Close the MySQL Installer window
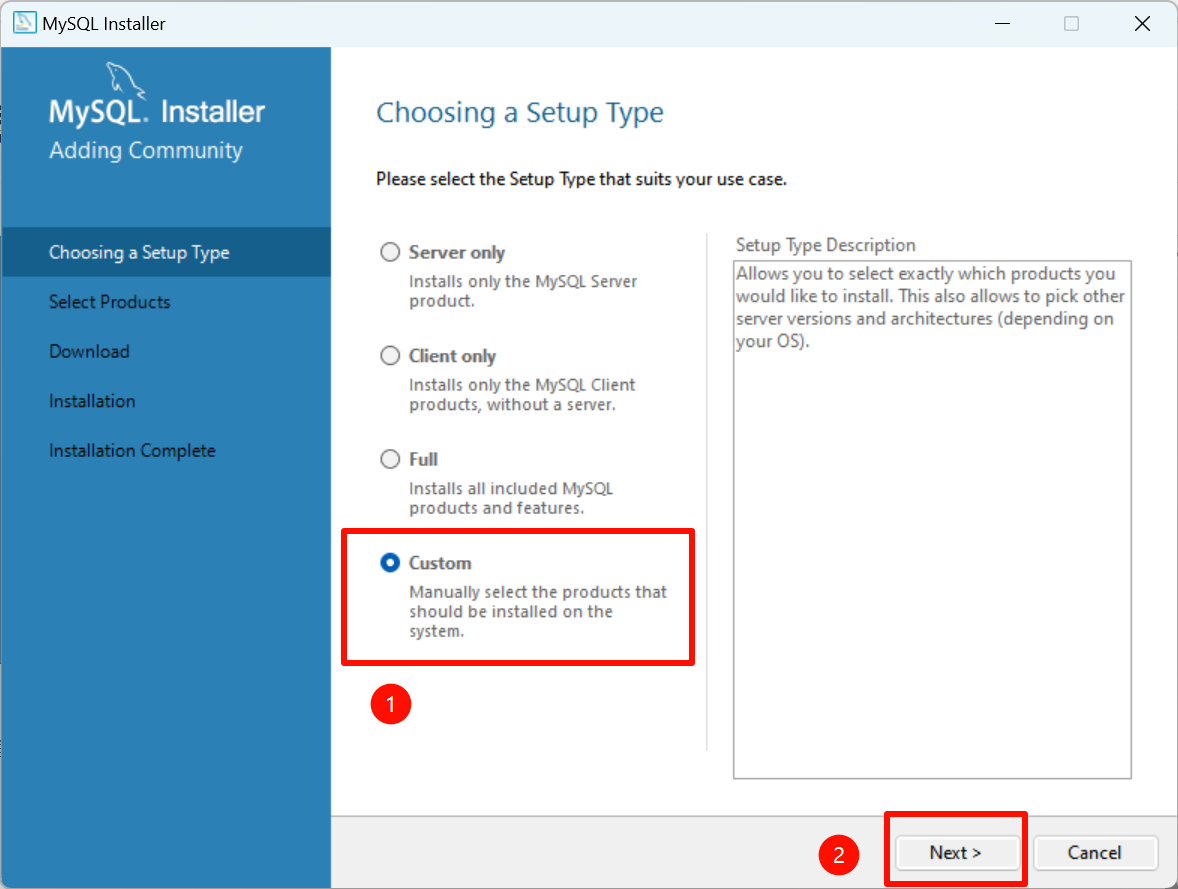Screen dimensions: 1178x889 (x=1142, y=23)
